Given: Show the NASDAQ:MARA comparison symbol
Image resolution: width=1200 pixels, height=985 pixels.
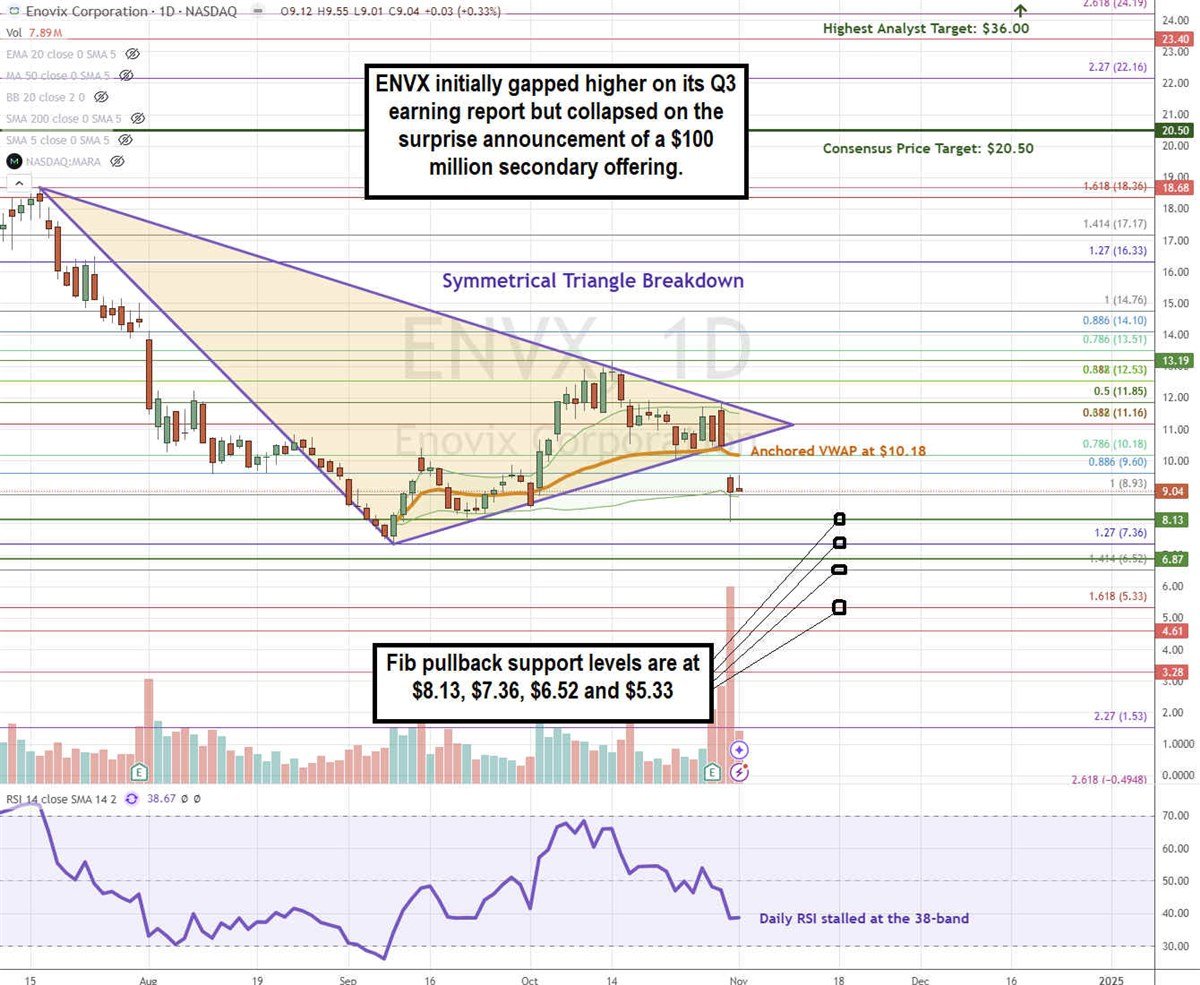Looking at the screenshot, I should (x=117, y=161).
